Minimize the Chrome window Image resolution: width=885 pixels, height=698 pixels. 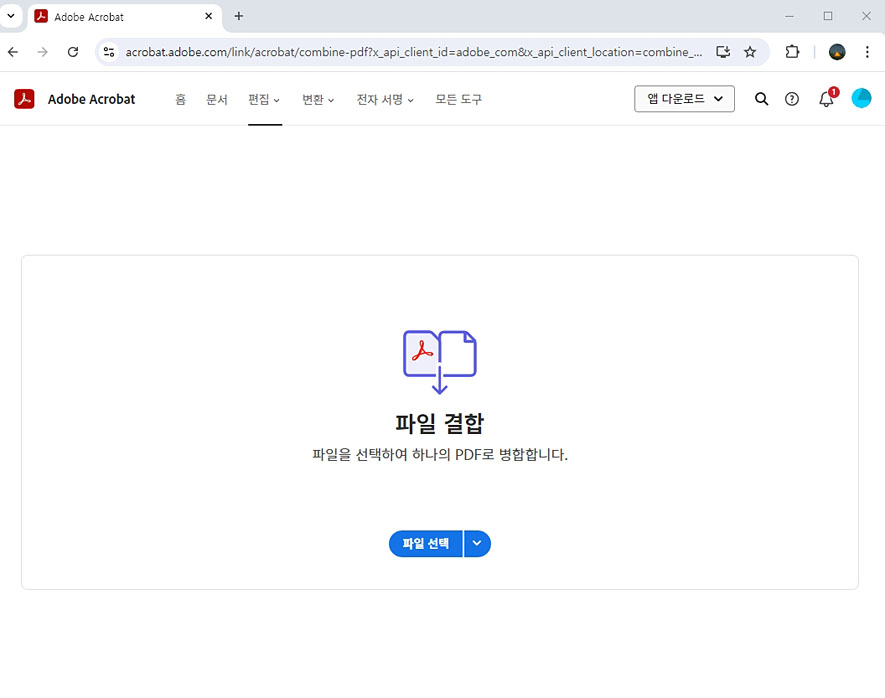click(789, 16)
